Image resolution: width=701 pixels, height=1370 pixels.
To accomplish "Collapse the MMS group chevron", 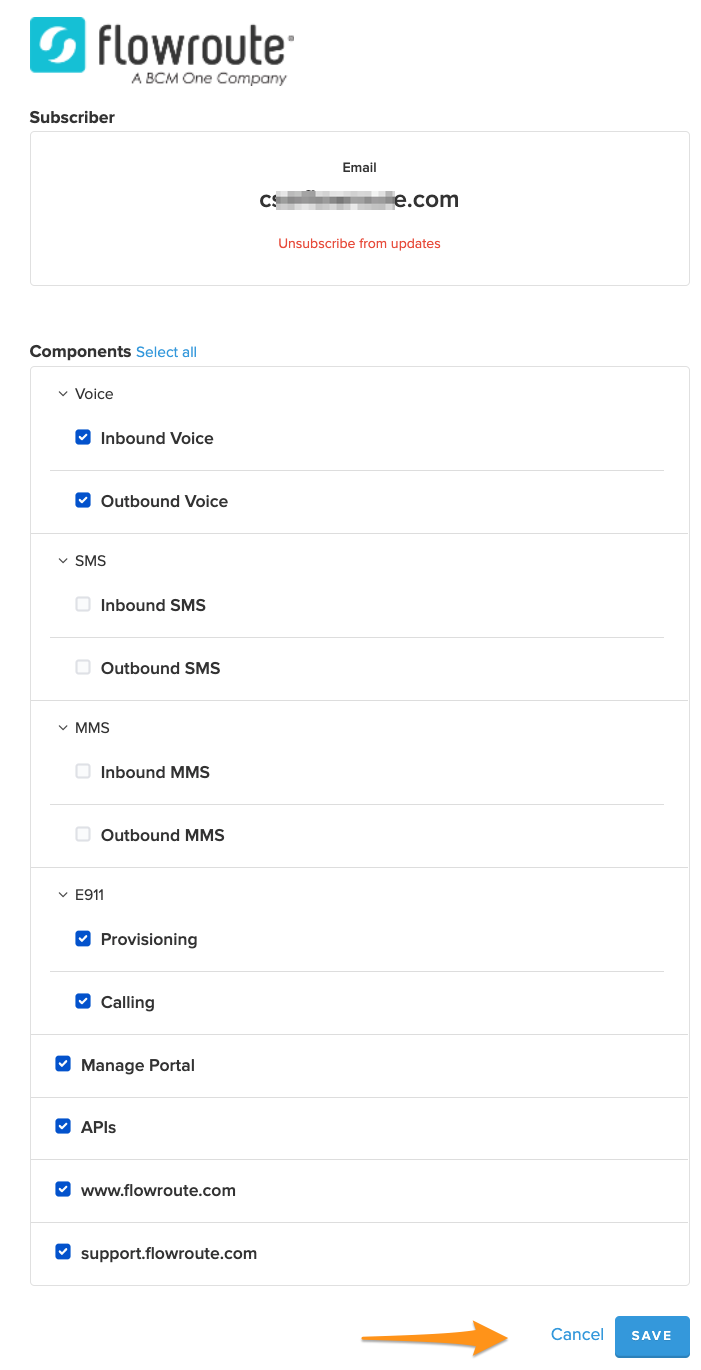I will pos(62,728).
